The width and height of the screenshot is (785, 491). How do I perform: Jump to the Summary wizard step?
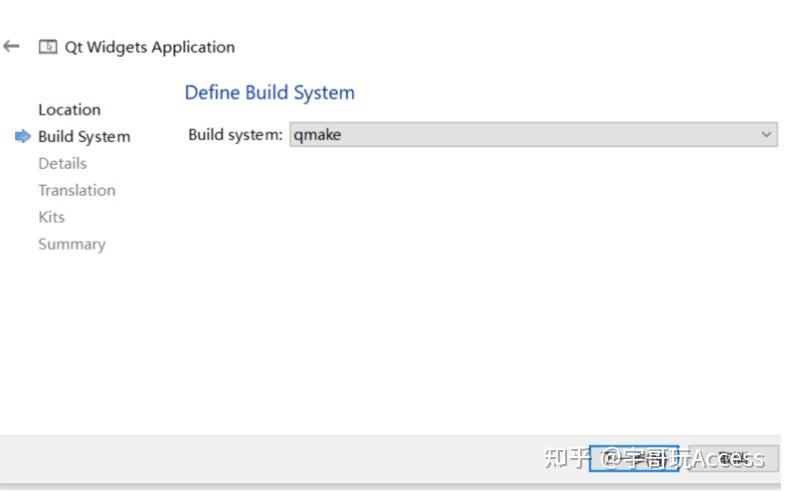[71, 244]
